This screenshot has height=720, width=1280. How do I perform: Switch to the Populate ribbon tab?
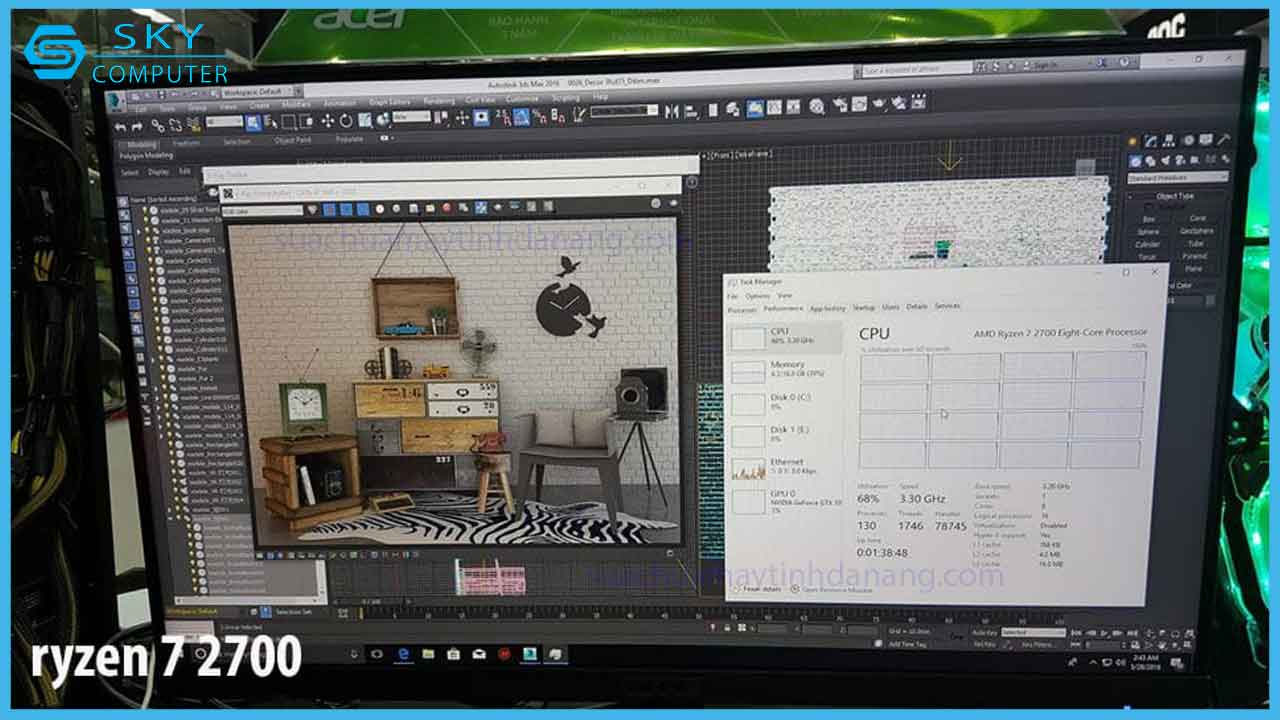pyautogui.click(x=349, y=139)
